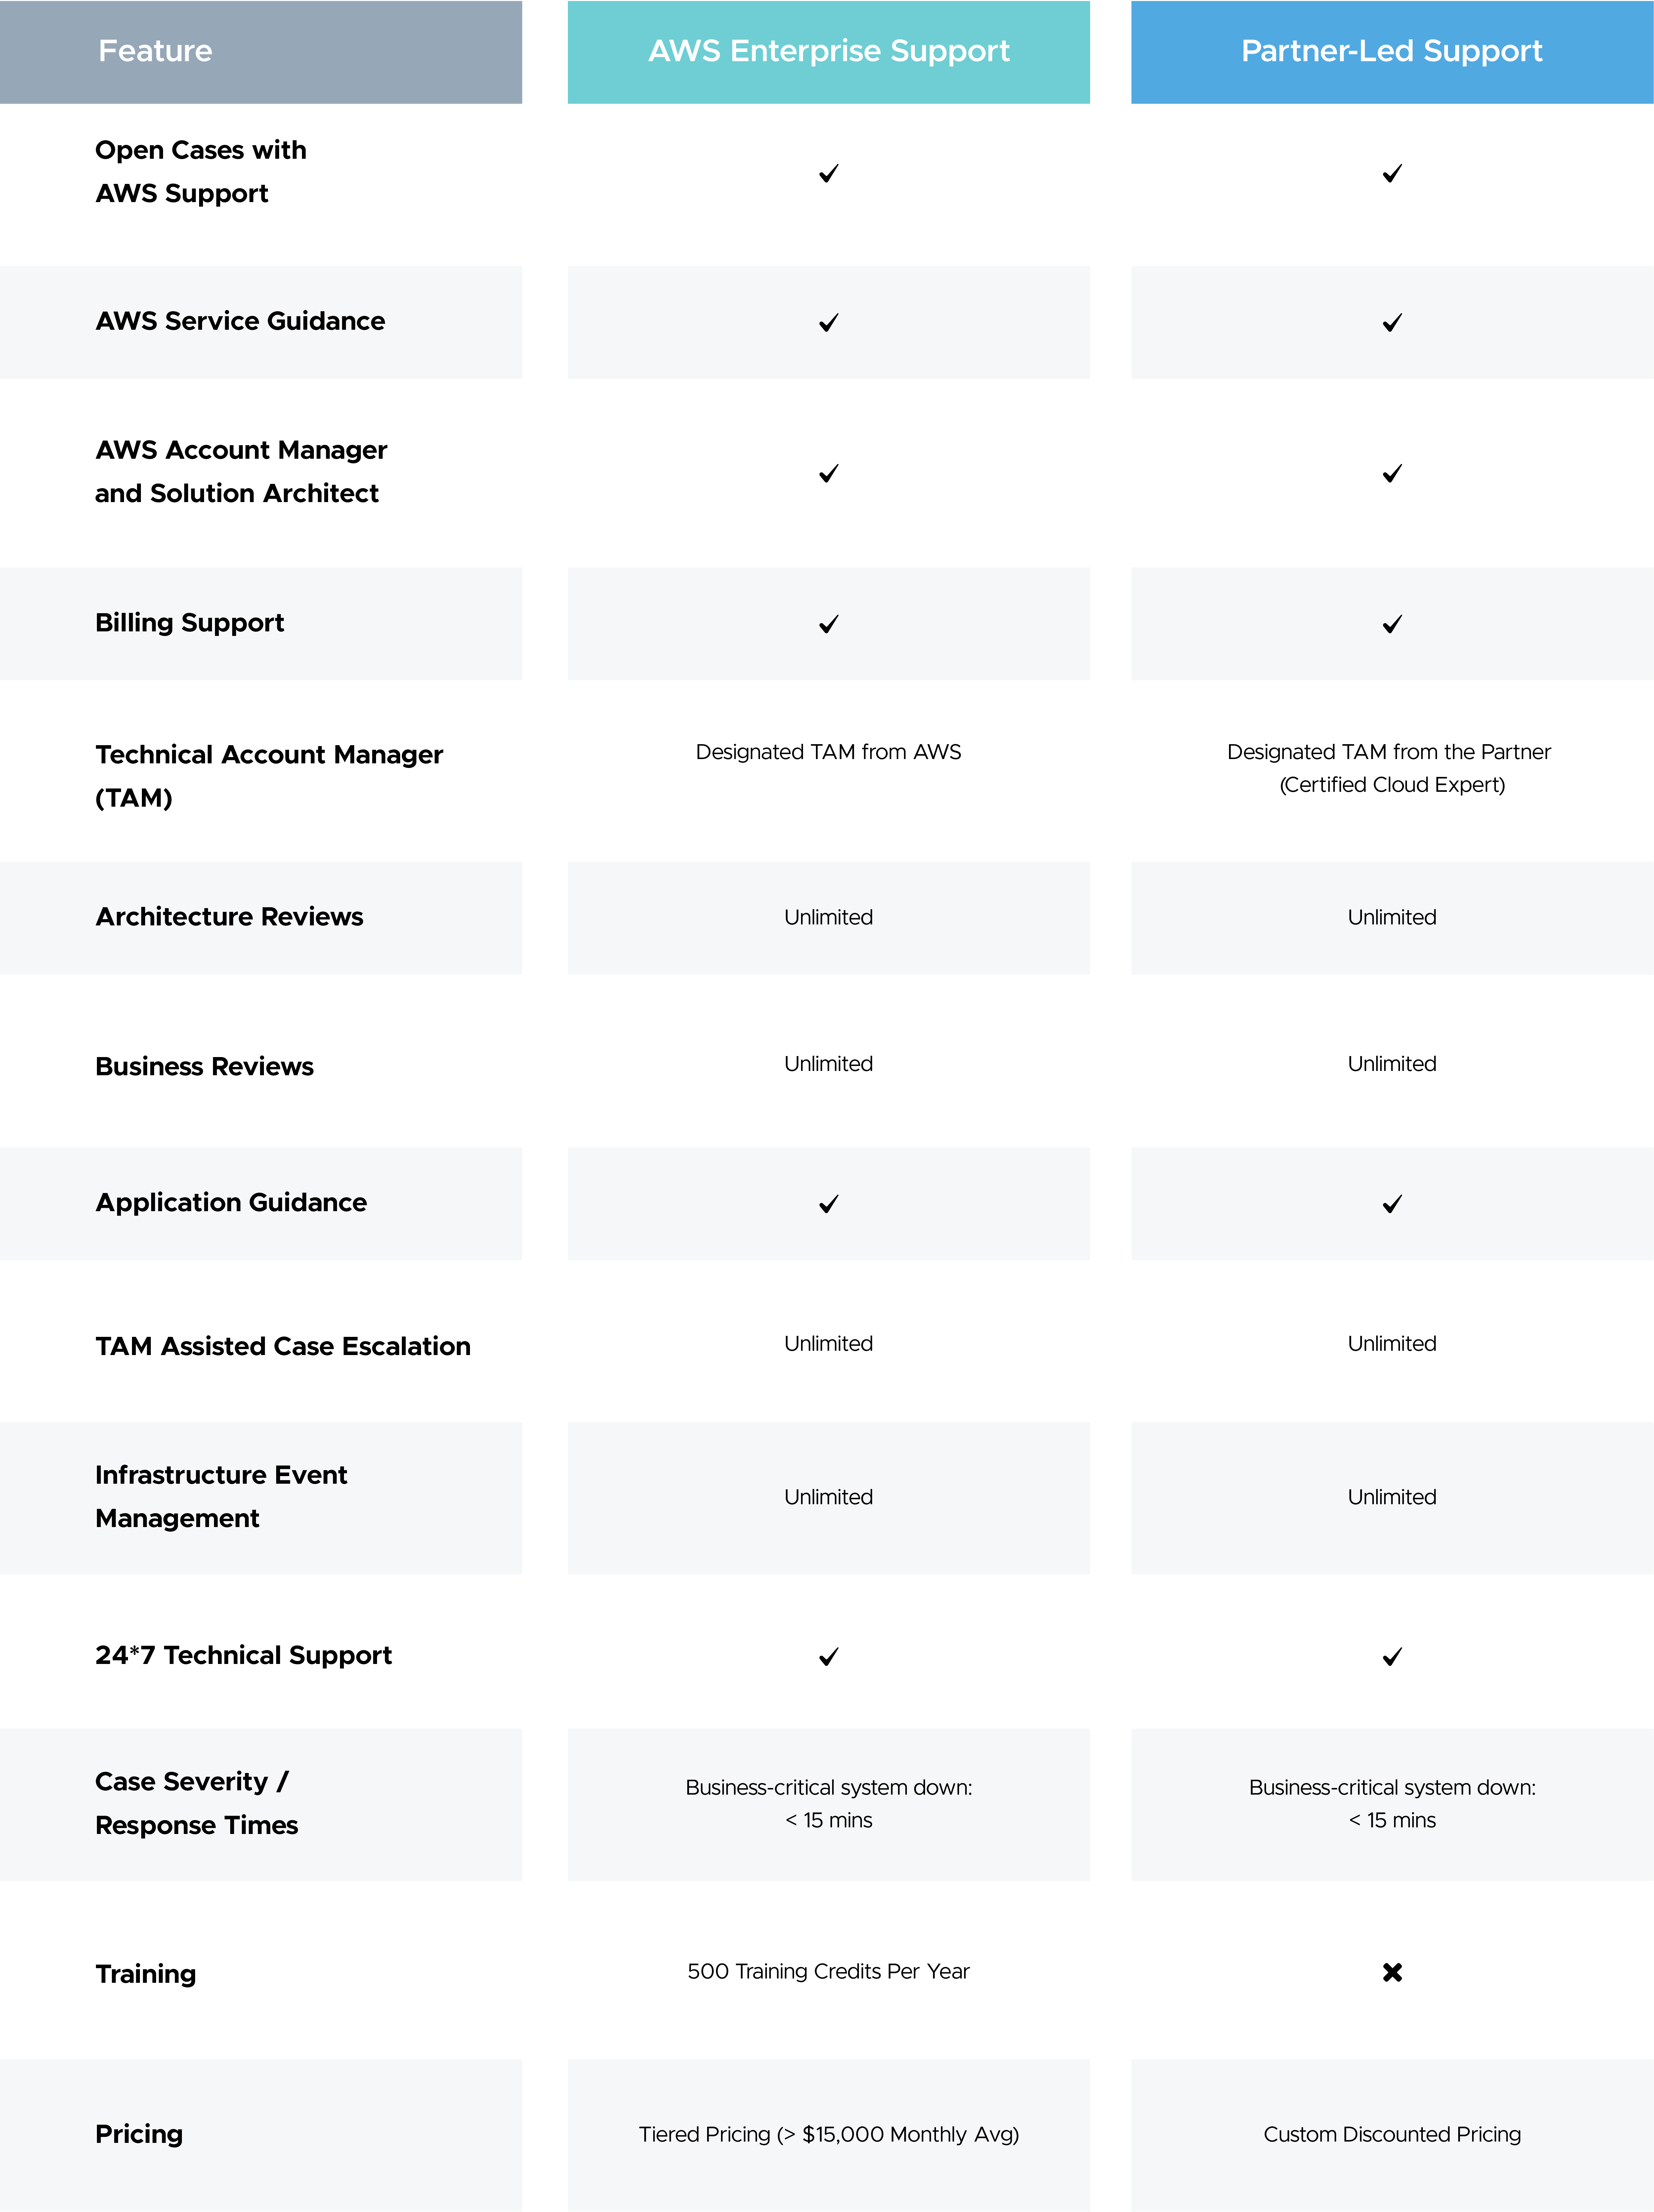Click the 500 Training Credits Per Year text

[828, 1971]
